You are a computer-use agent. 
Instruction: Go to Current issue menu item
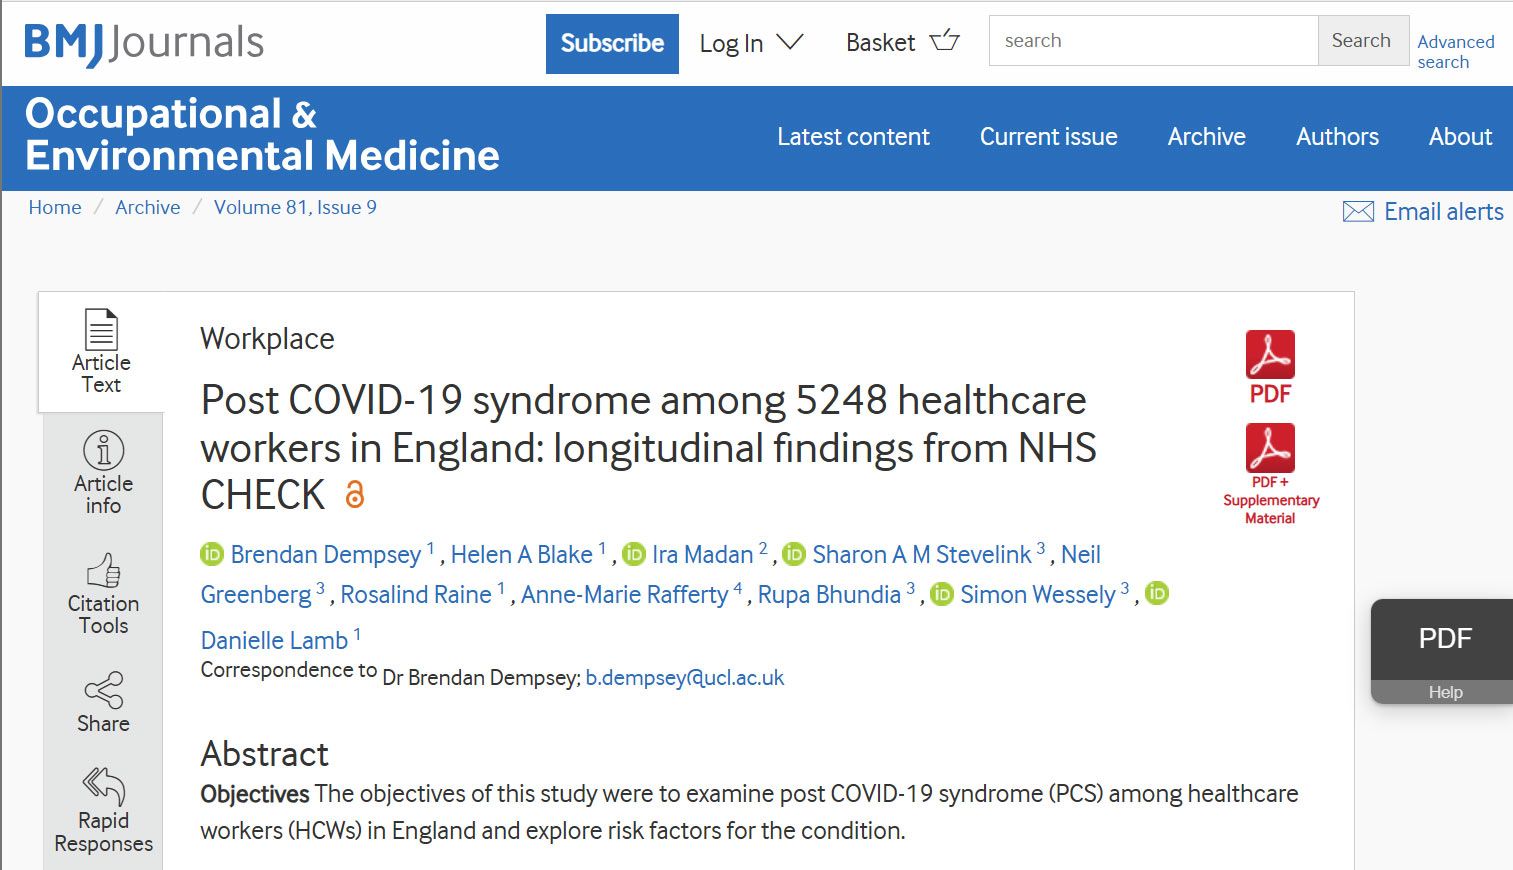point(1048,137)
